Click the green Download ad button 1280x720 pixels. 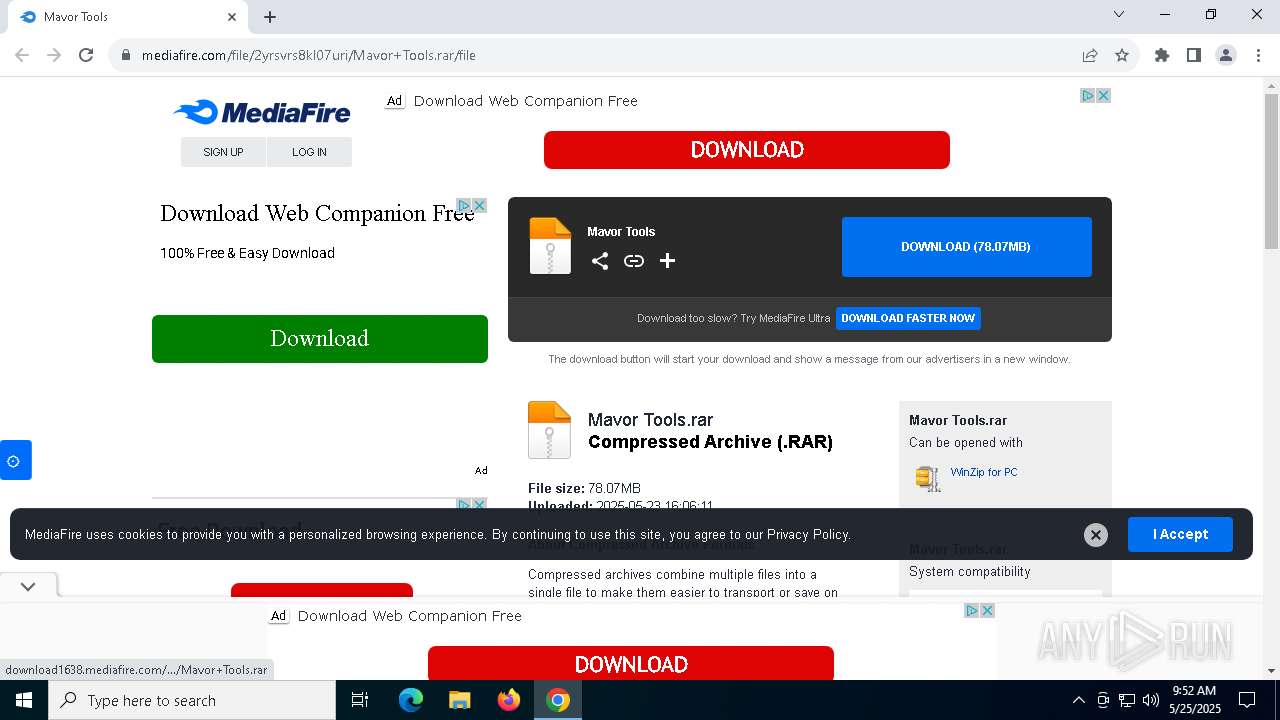tap(320, 339)
